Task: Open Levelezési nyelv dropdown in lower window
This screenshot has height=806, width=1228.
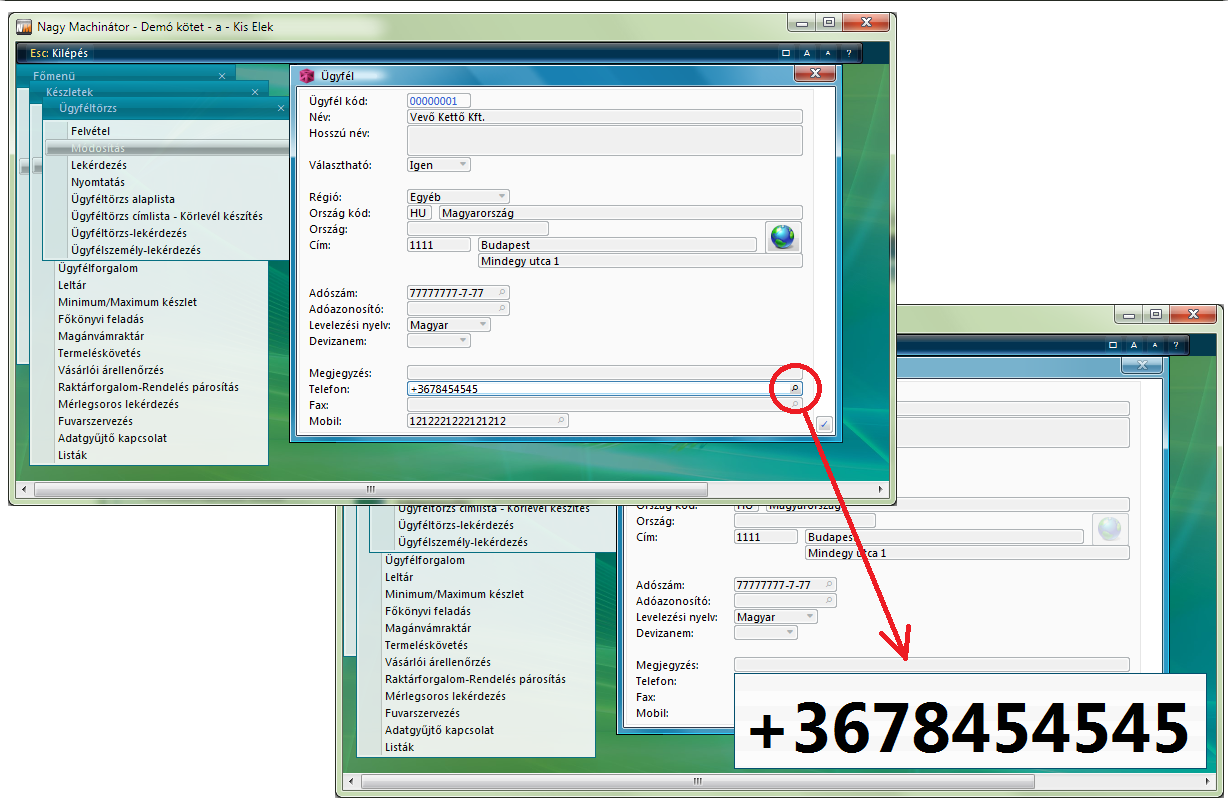Action: click(x=775, y=617)
